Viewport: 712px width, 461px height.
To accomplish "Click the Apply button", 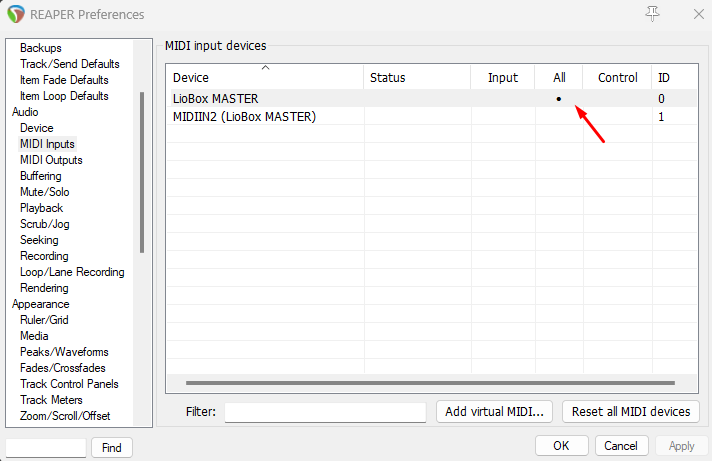I will coord(681,446).
